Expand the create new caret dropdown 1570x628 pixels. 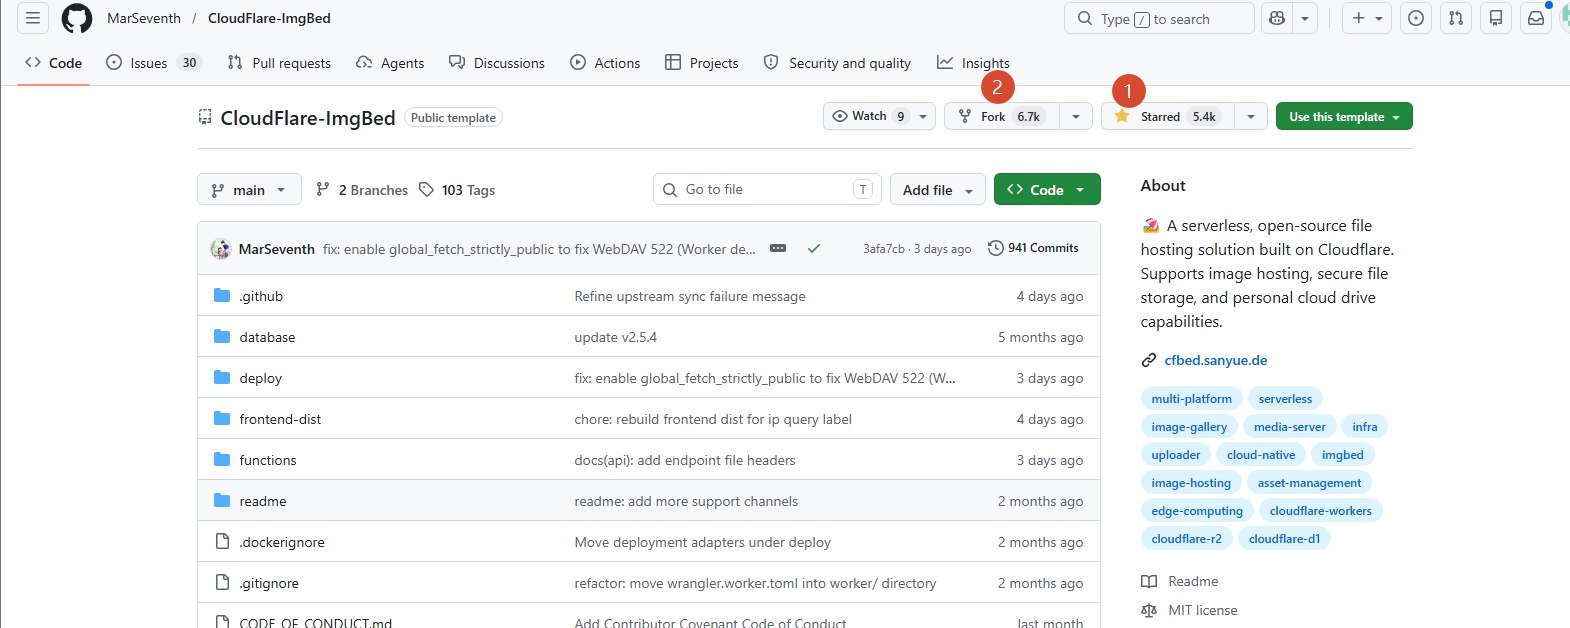1379,18
